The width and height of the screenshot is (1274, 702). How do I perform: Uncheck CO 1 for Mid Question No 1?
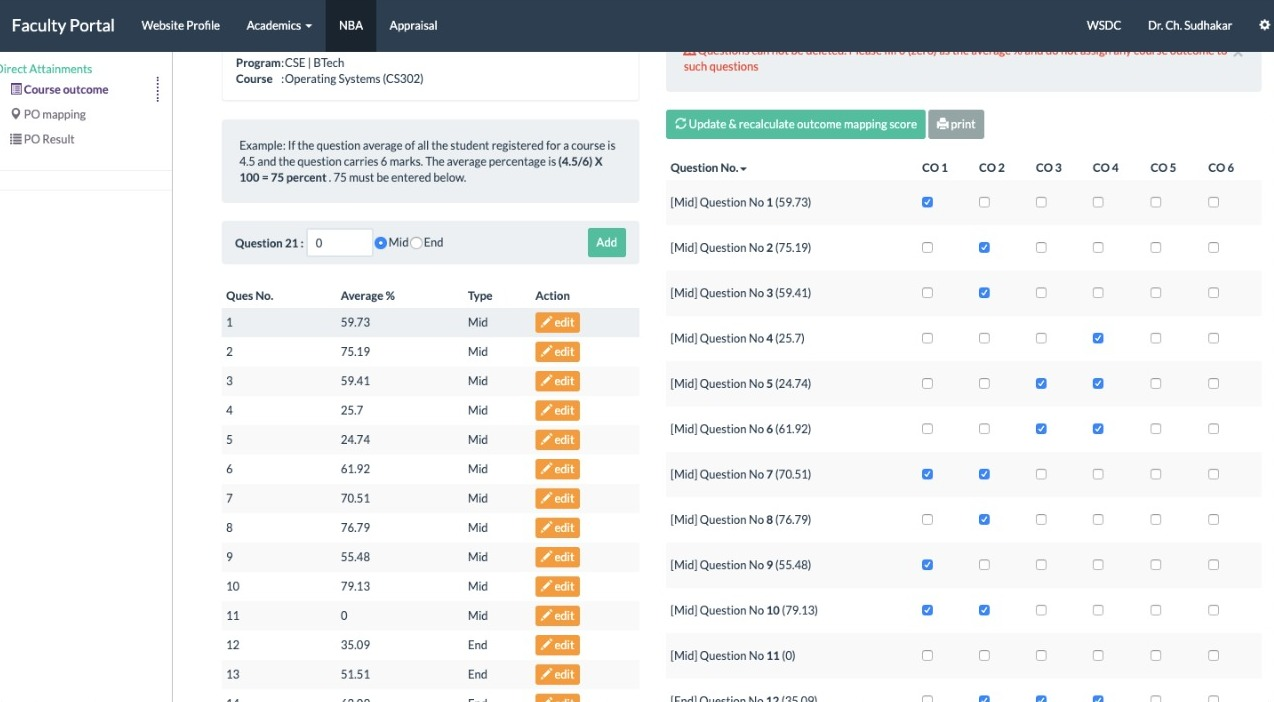click(927, 202)
